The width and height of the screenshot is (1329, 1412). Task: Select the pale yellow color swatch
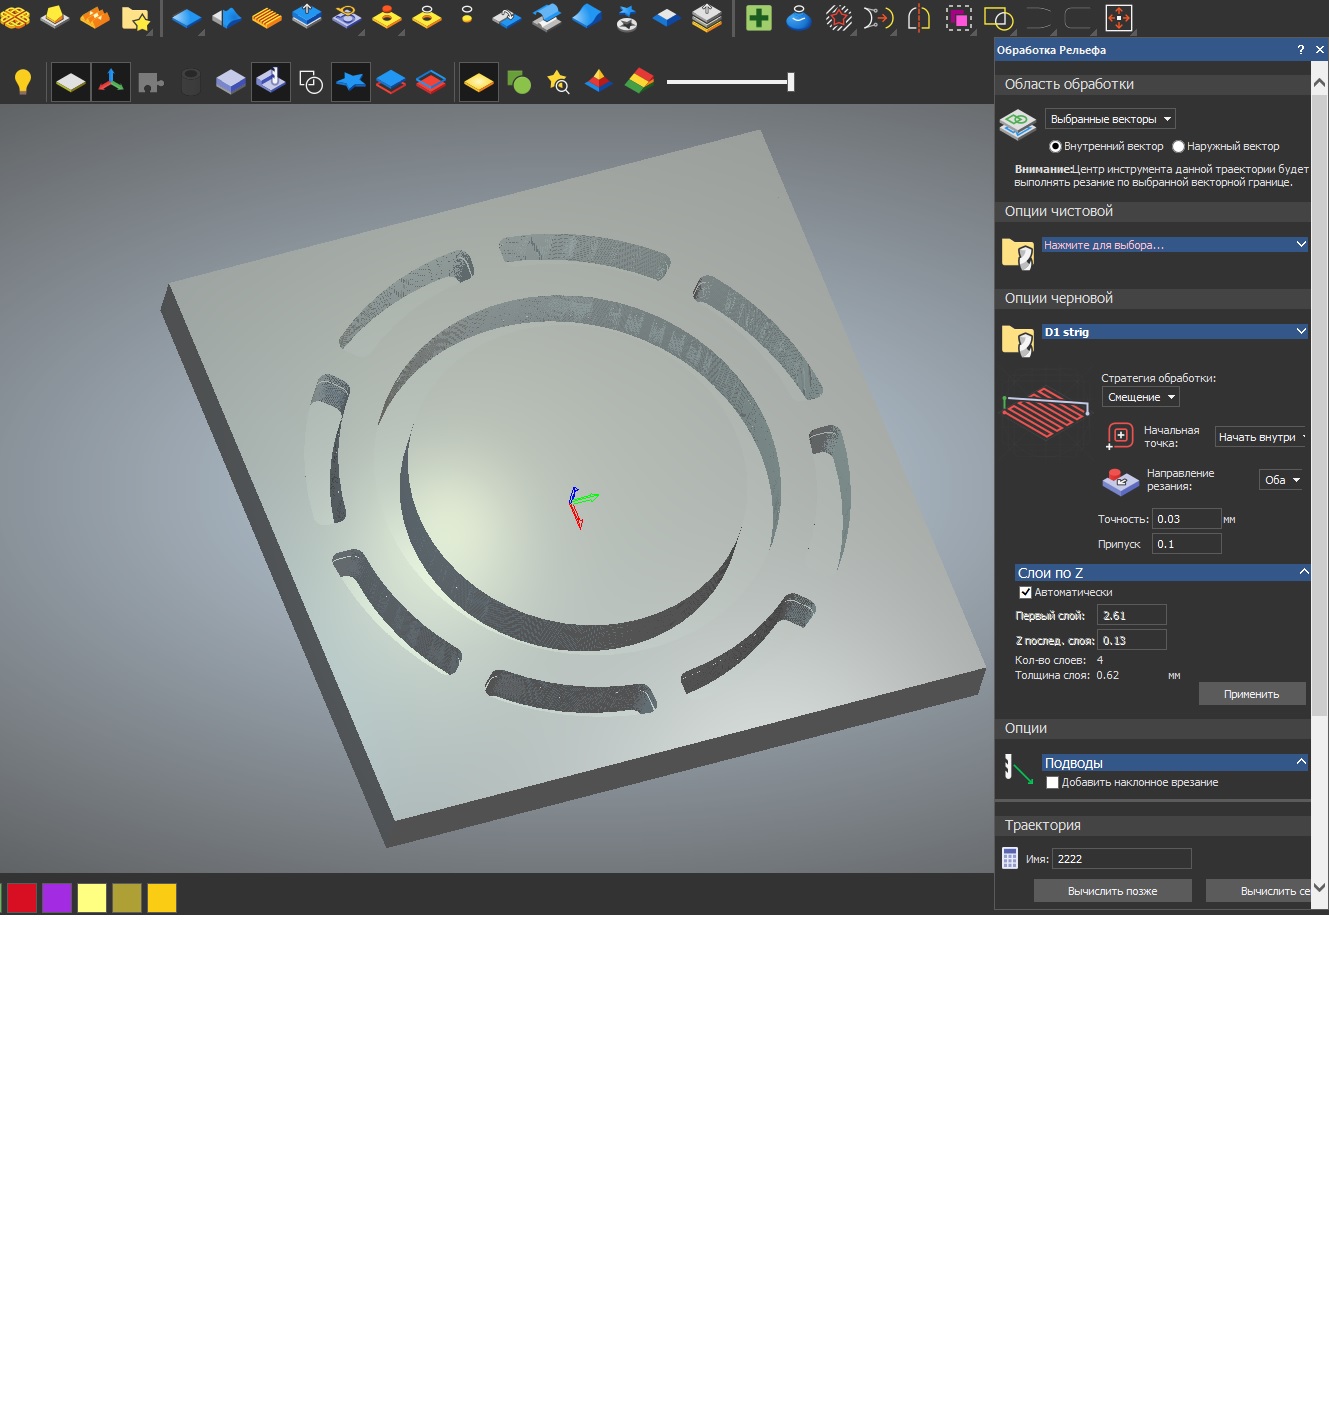tap(92, 898)
